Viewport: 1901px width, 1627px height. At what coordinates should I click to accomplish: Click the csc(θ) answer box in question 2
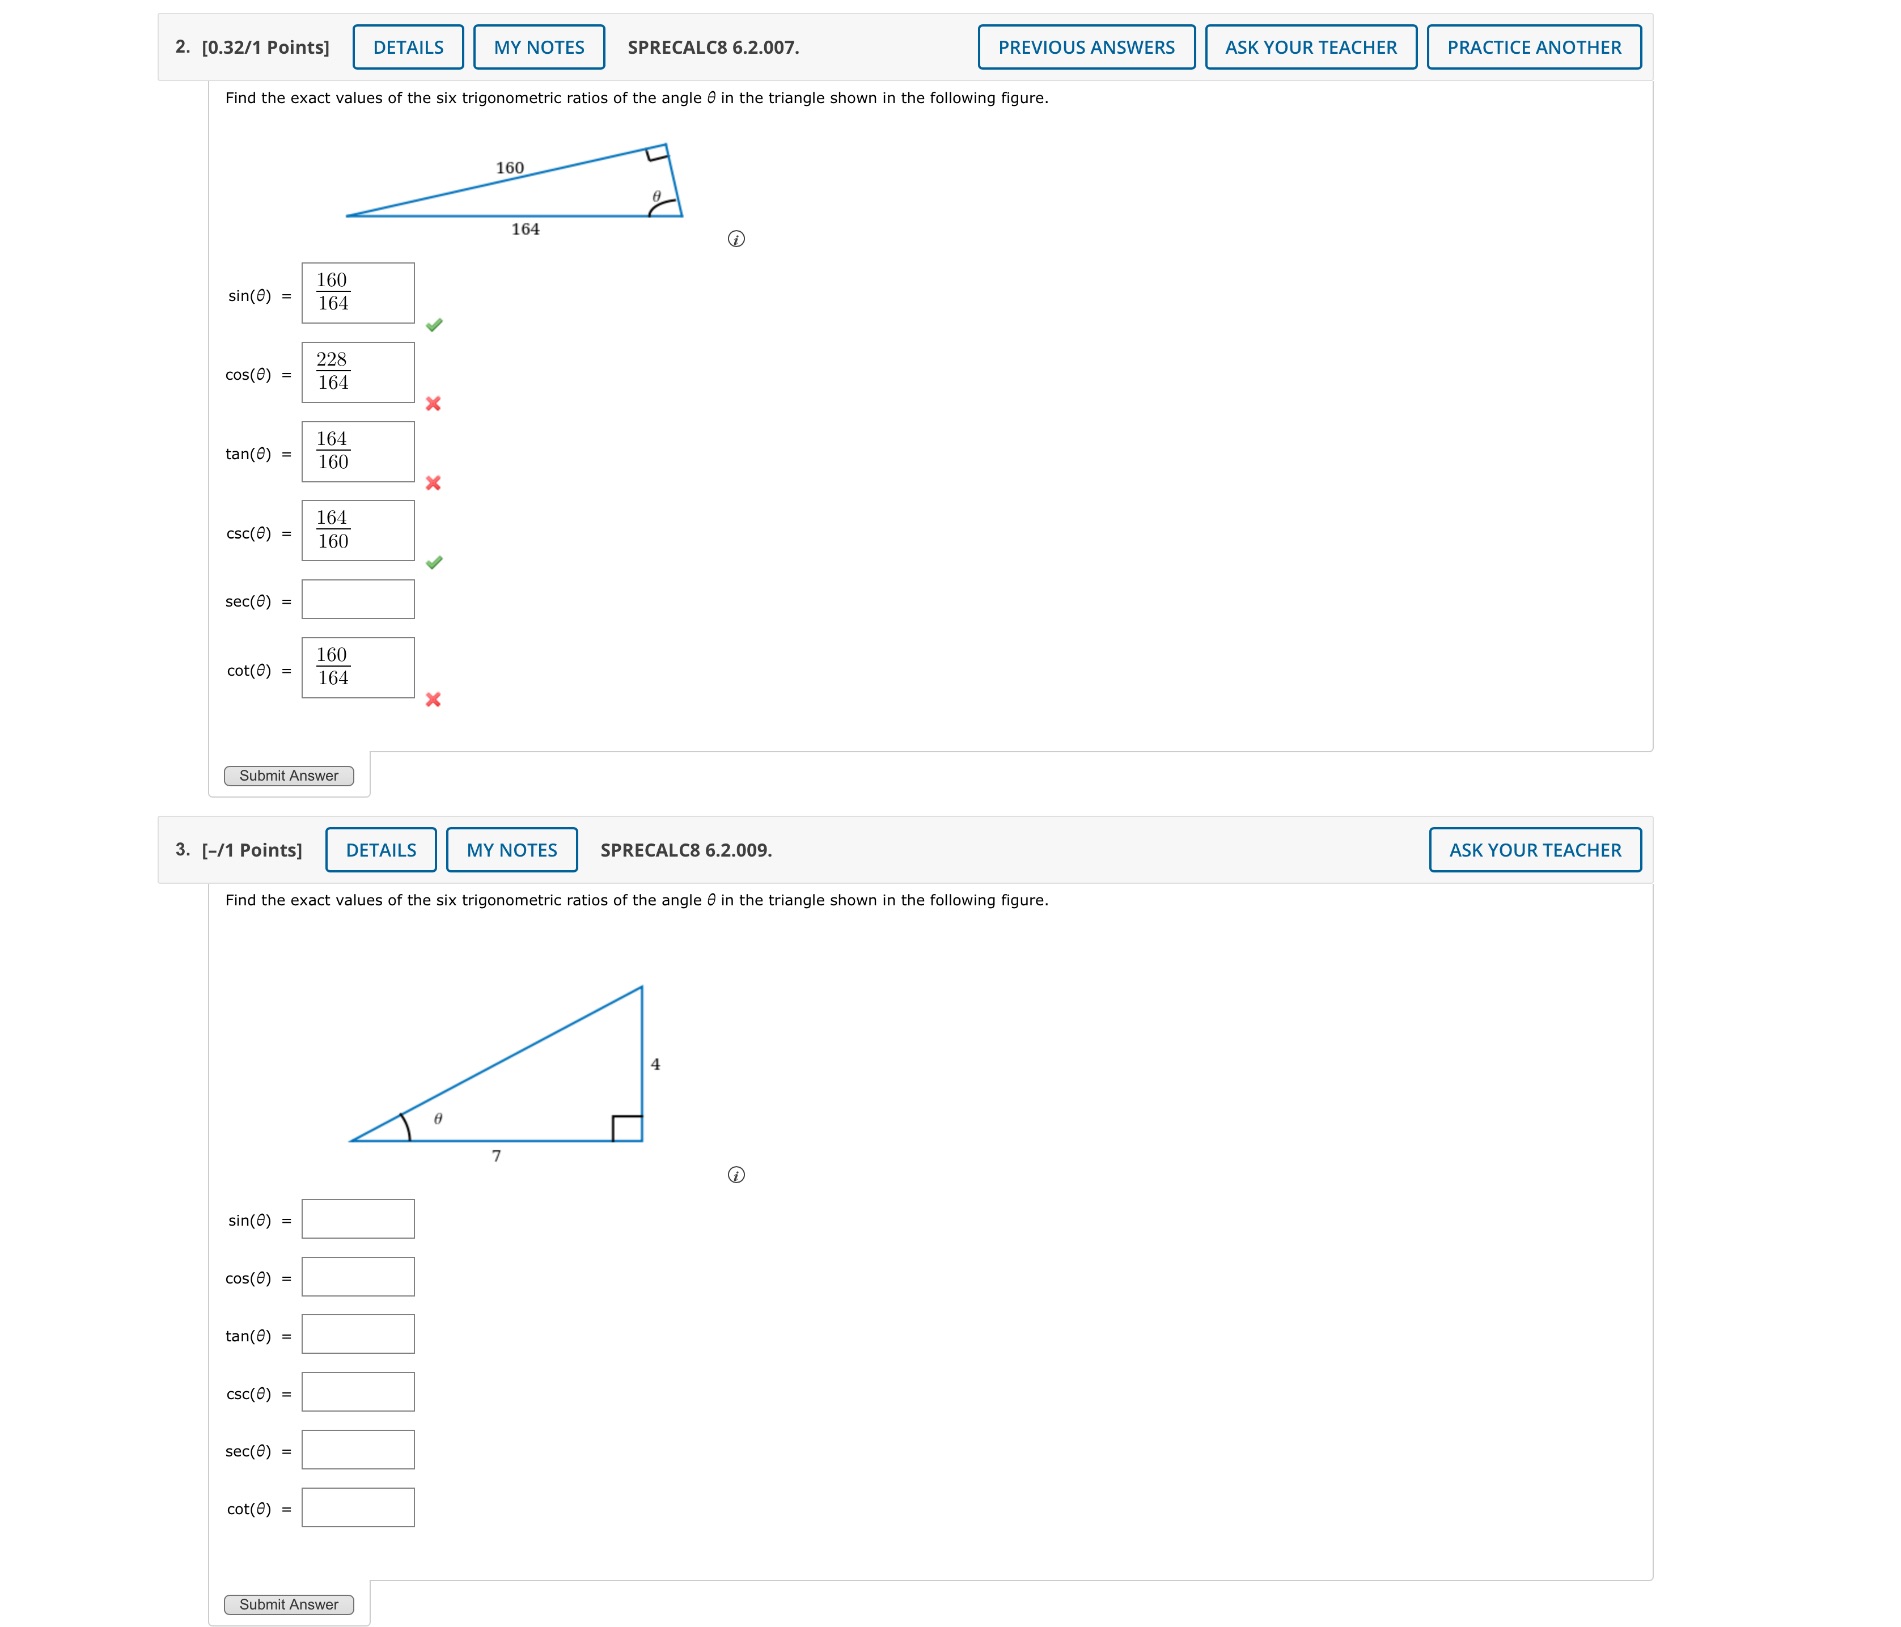pos(358,530)
